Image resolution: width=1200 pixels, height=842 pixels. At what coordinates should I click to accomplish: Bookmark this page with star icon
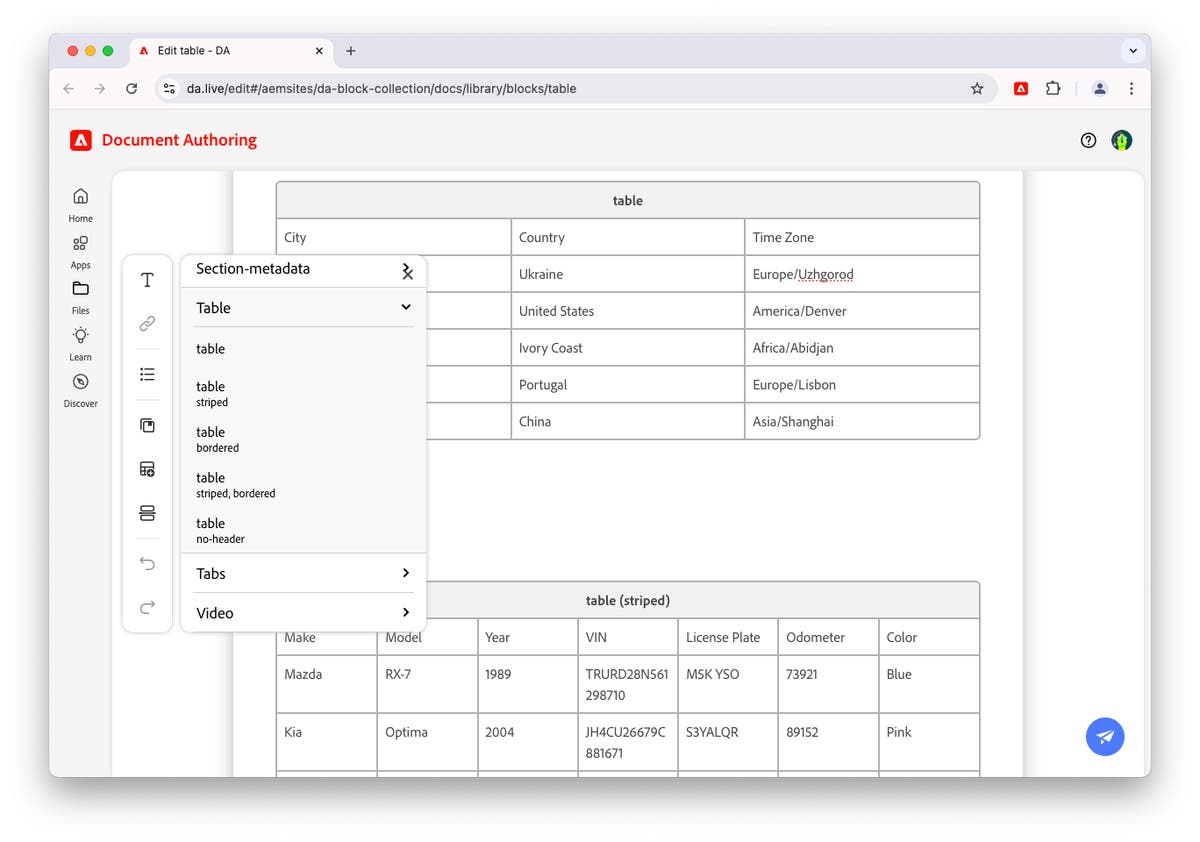[x=977, y=88]
